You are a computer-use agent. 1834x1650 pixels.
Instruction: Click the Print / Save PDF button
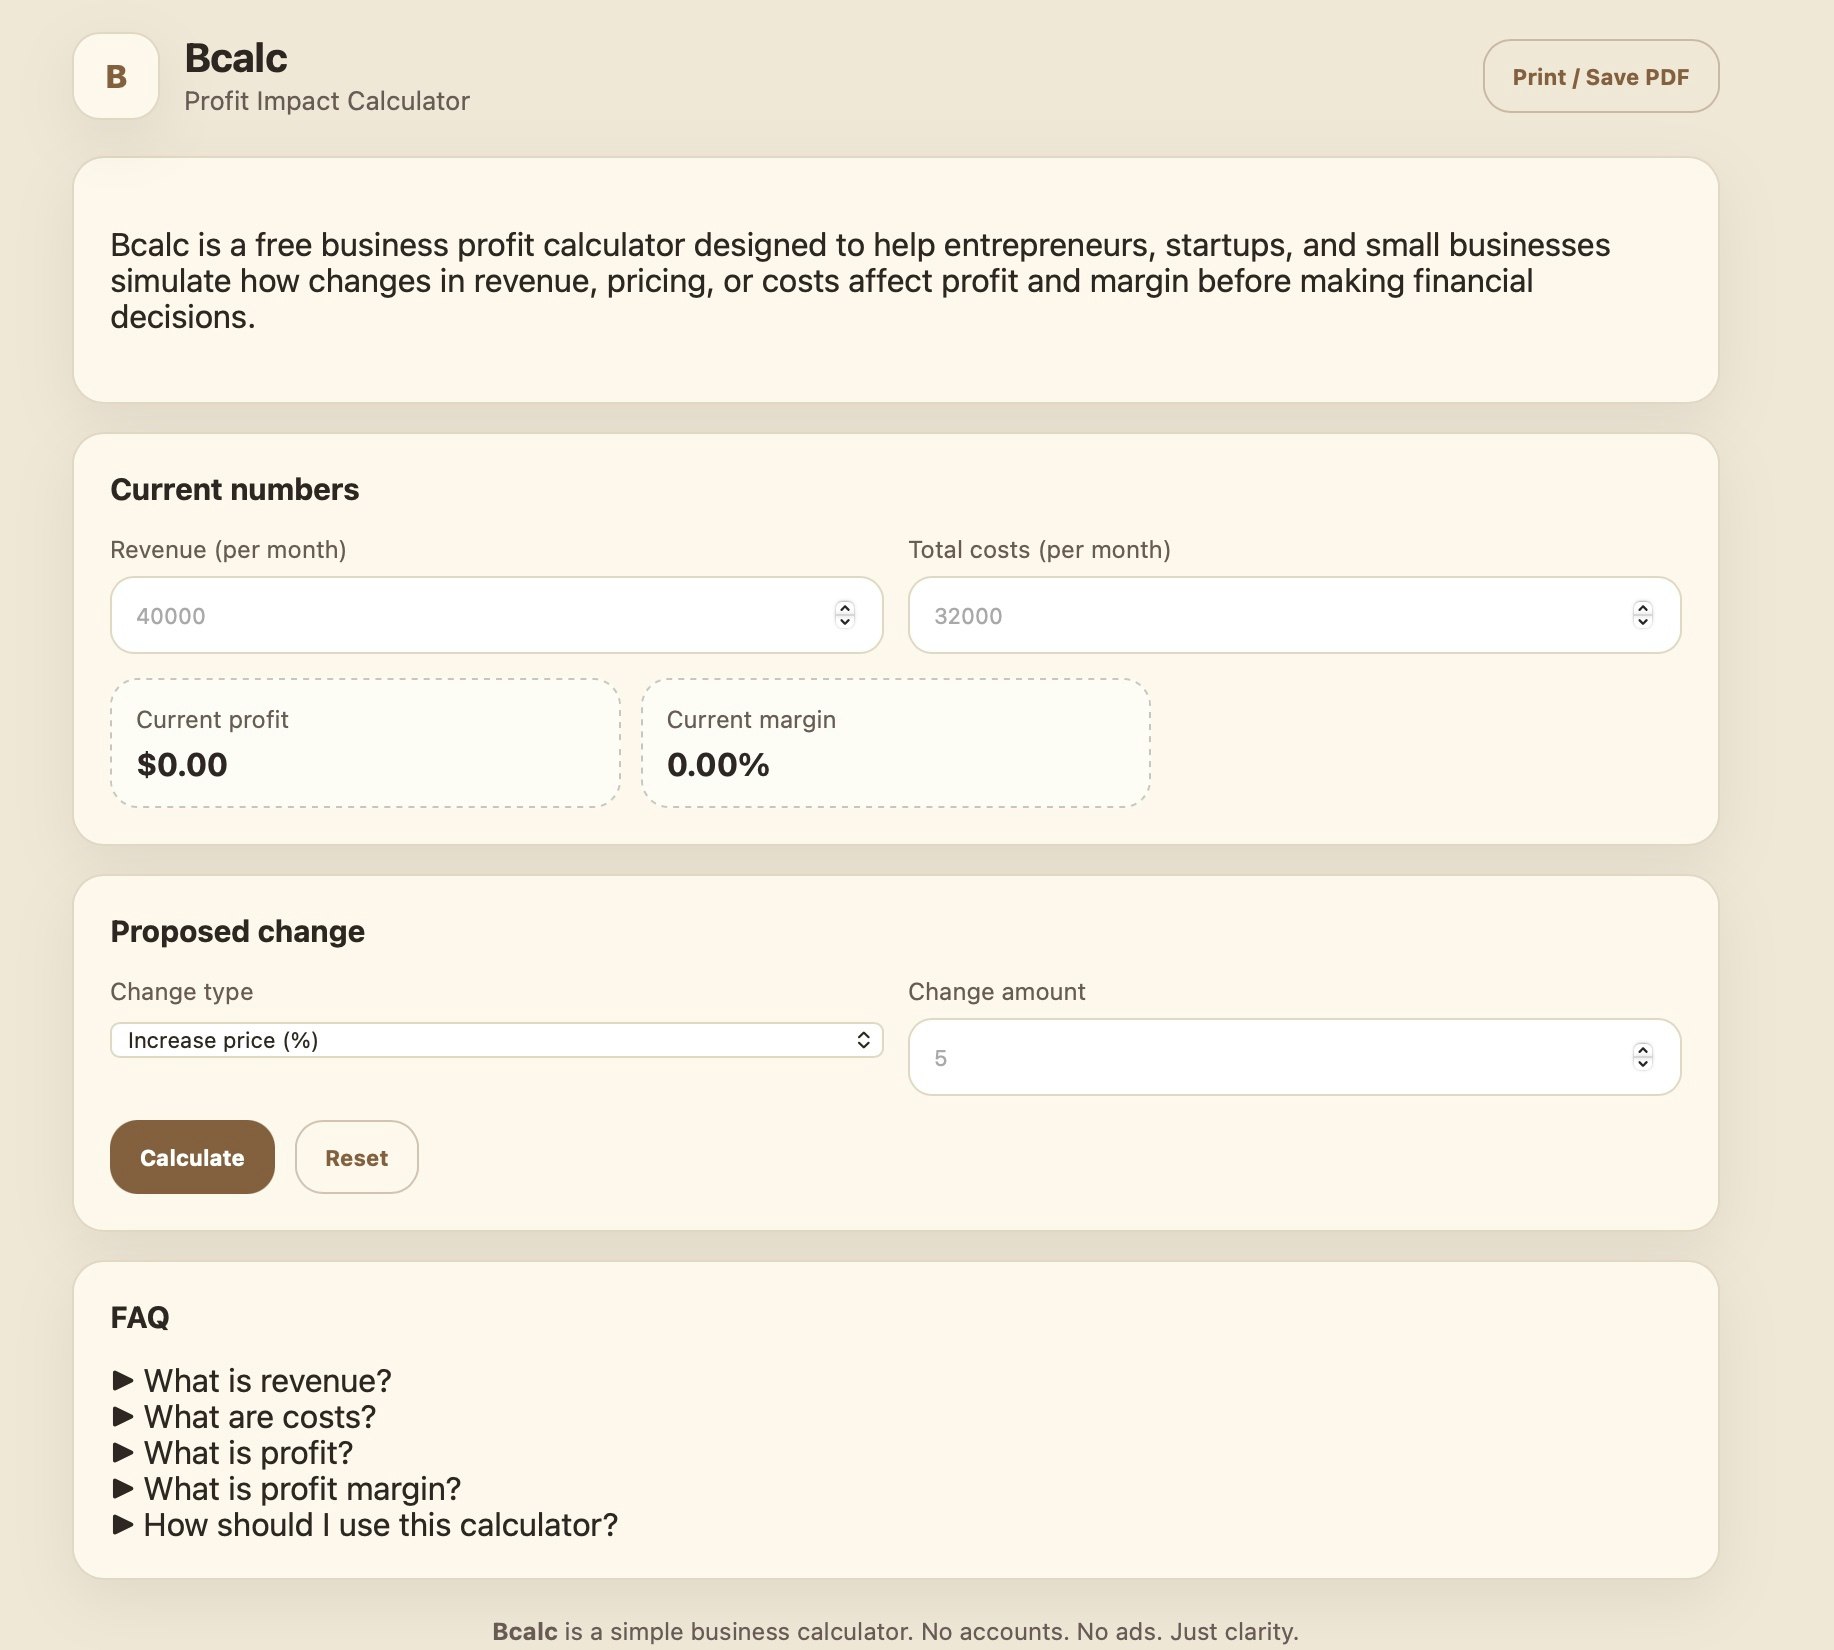1600,76
